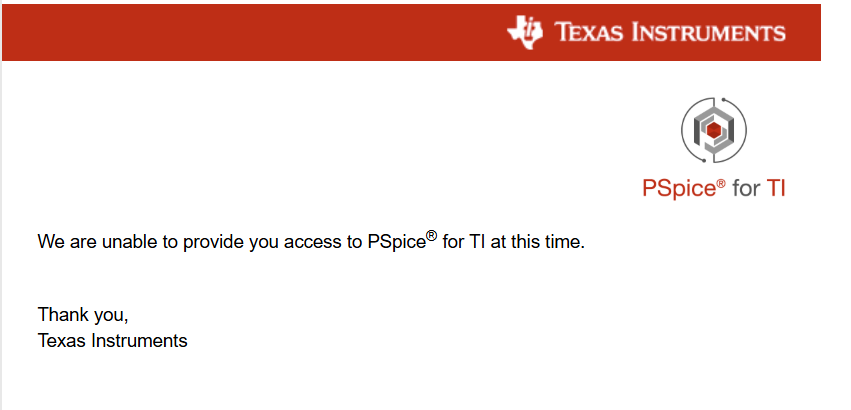Screen dimensions: 851x410
Task: Click the word "provide" in the message
Action: coord(207,242)
